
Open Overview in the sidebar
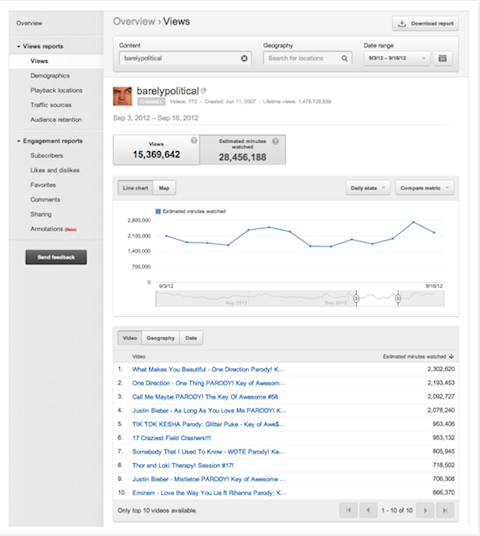[29, 23]
